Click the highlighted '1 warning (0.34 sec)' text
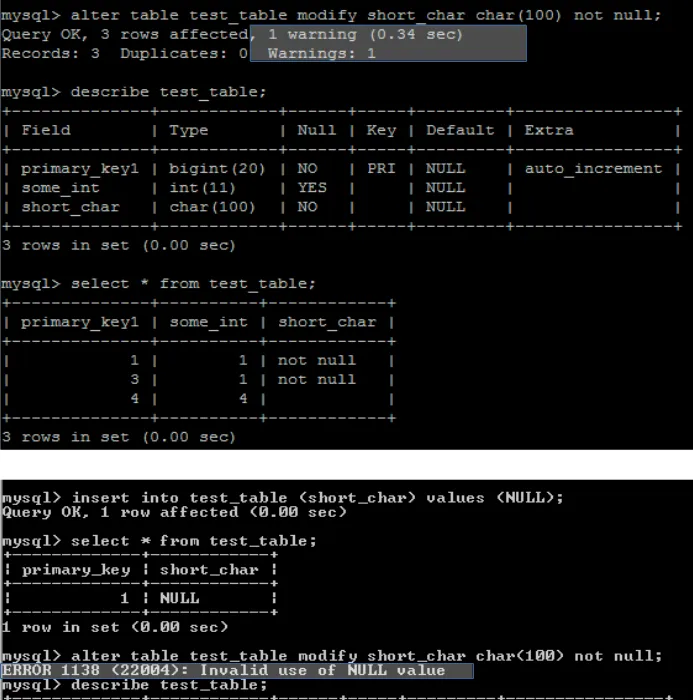Image resolution: width=693 pixels, height=700 pixels. (366, 34)
